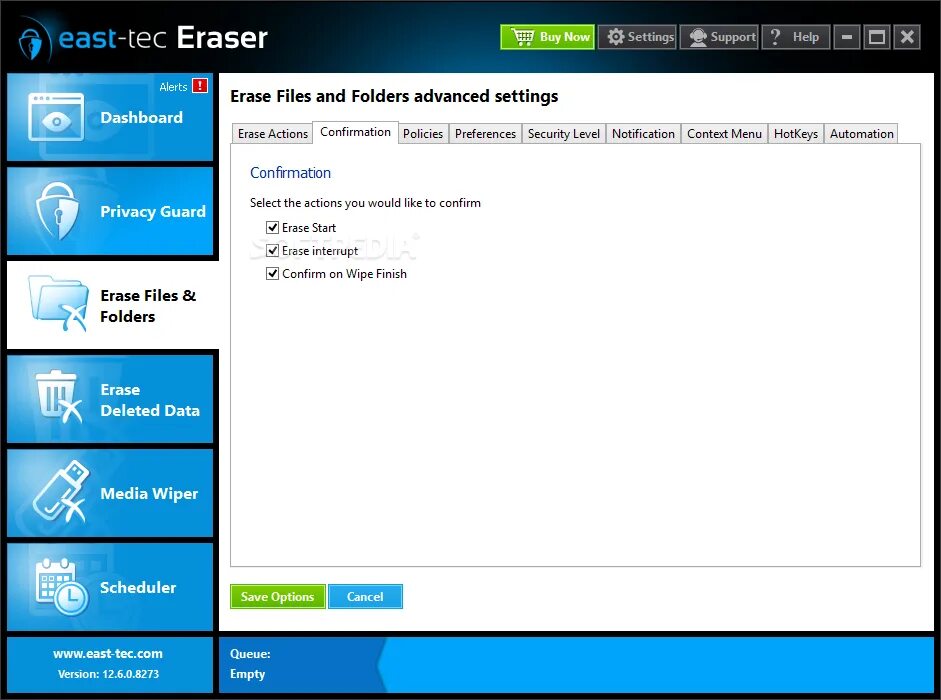This screenshot has height=700, width=941.
Task: Click the red Alerts exclamation icon
Action: pyautogui.click(x=200, y=86)
